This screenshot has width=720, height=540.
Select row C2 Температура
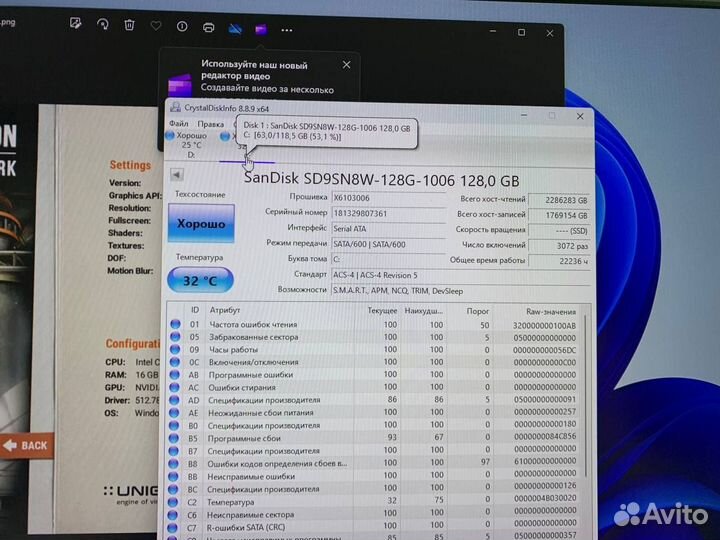point(374,501)
